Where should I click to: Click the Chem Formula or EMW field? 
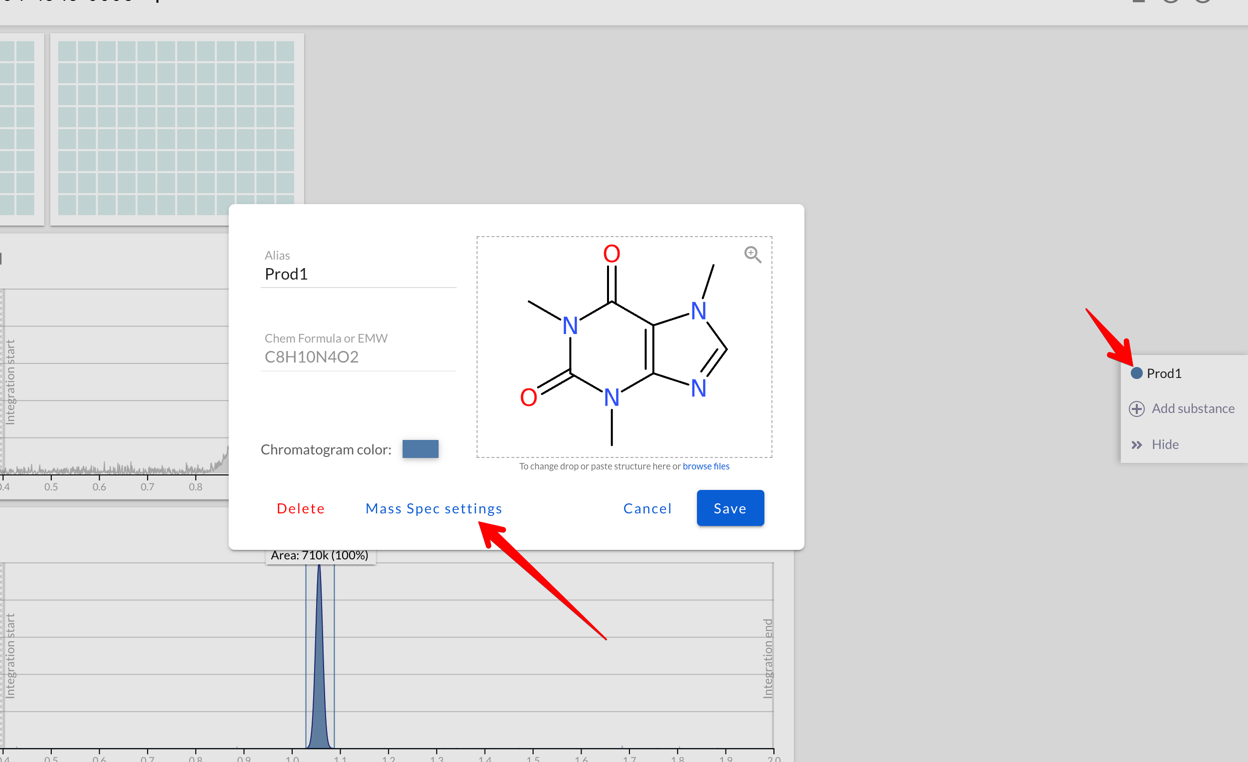[x=358, y=356]
